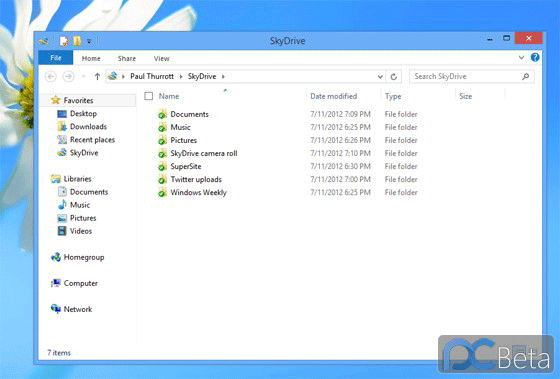Select the Pictures folder icon in file list
The image size is (560, 379).
[x=162, y=140]
